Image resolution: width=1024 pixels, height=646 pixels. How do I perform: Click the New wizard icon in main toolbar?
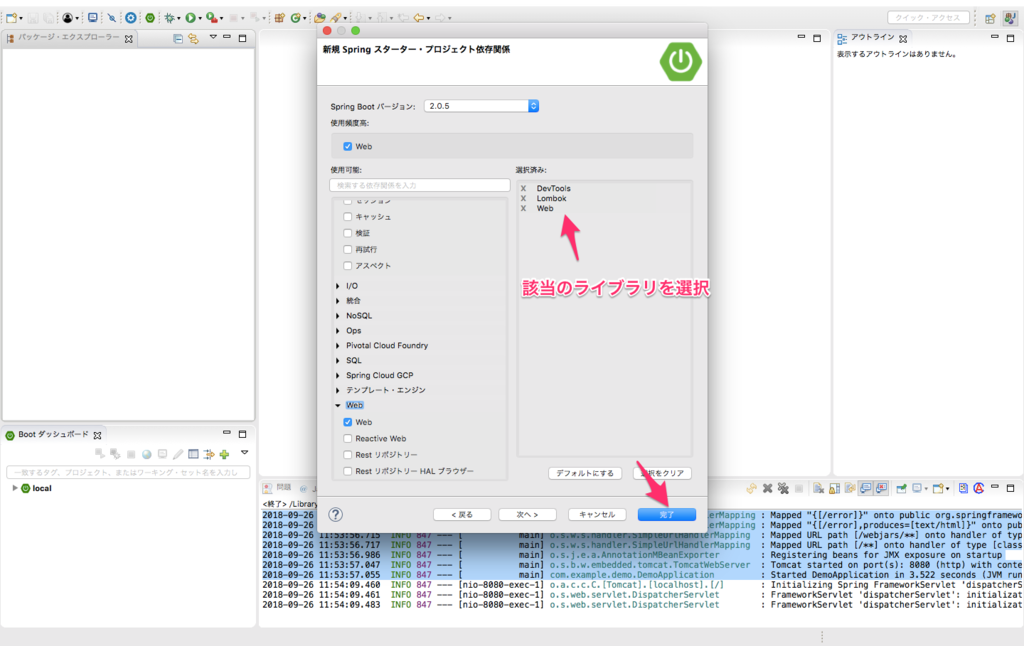coord(12,18)
